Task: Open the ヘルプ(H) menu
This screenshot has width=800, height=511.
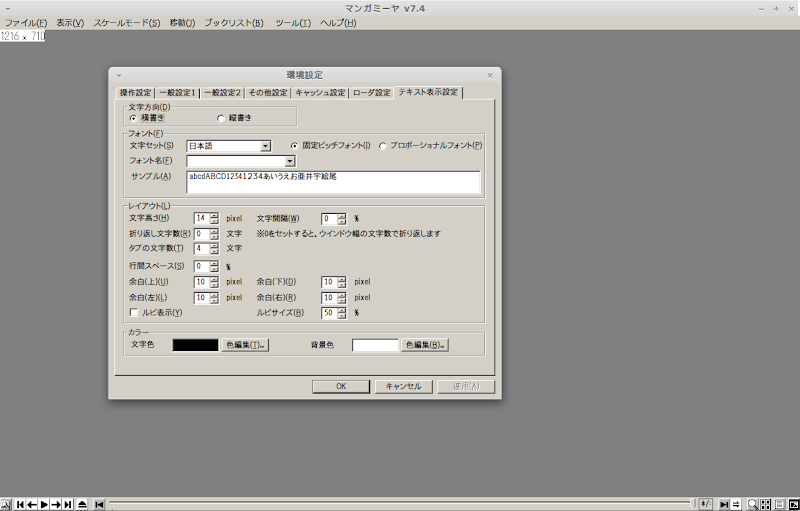Action: coord(338,23)
